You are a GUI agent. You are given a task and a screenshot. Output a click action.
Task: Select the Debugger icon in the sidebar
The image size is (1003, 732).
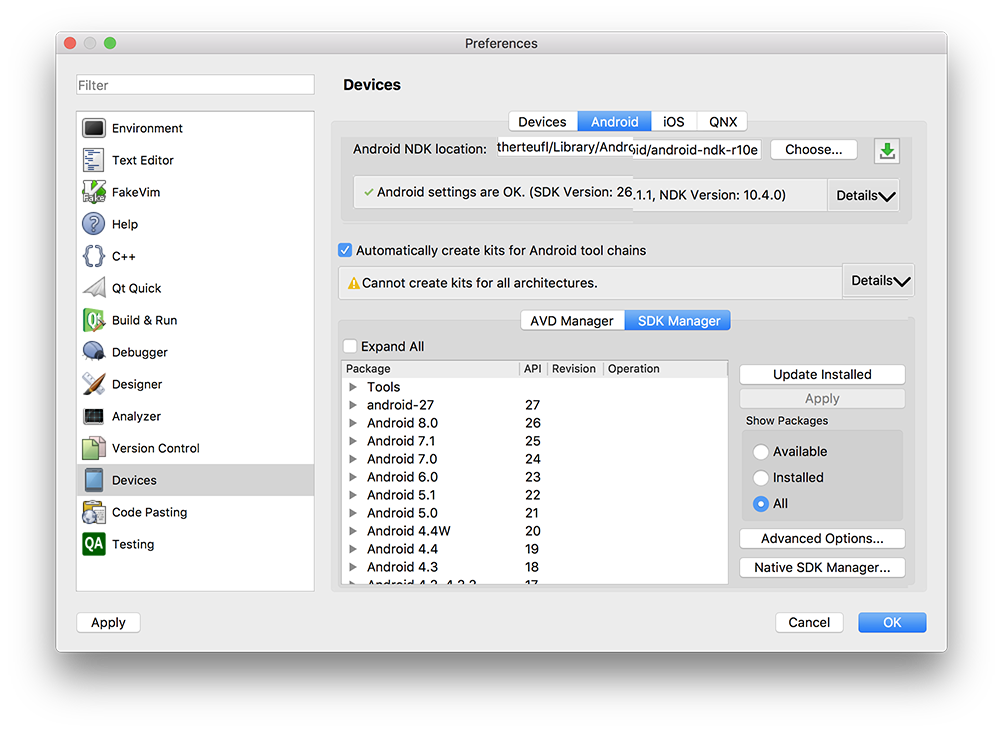point(95,352)
